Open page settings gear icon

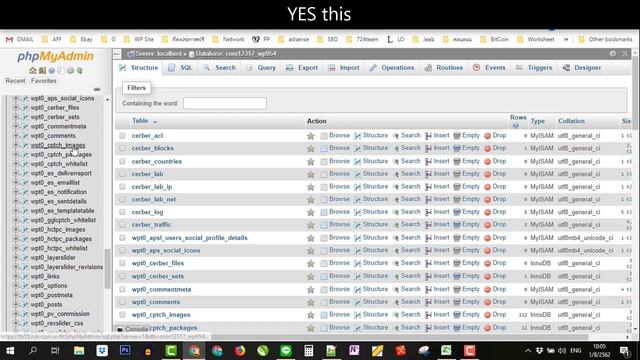pos(612,53)
